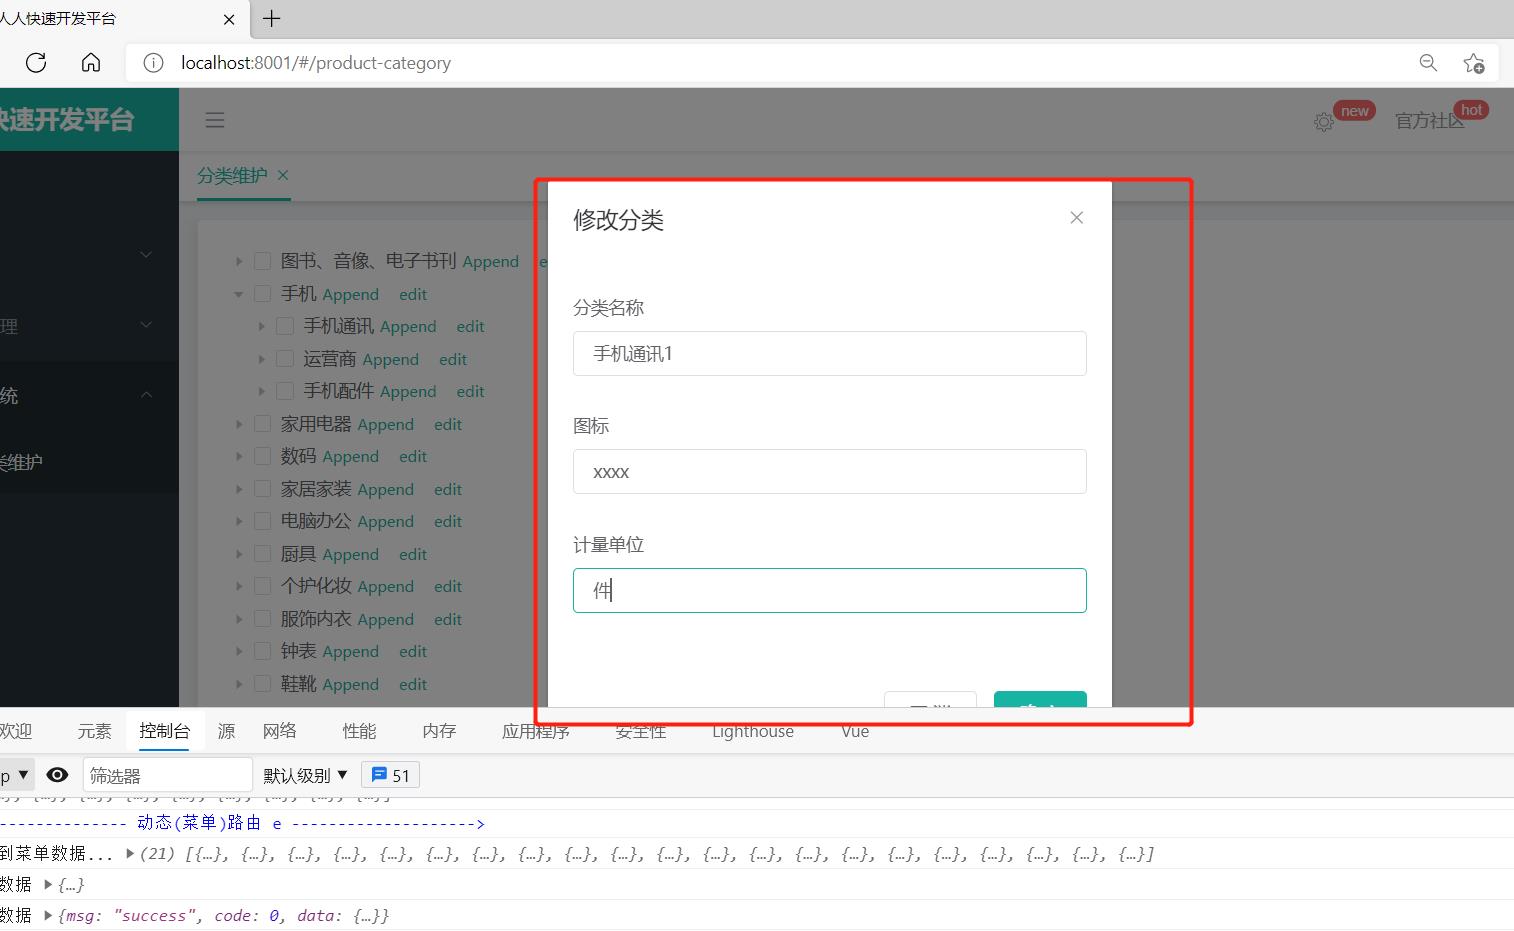Reload the page with the refresh icon
This screenshot has height=931, width=1514.
(36, 63)
